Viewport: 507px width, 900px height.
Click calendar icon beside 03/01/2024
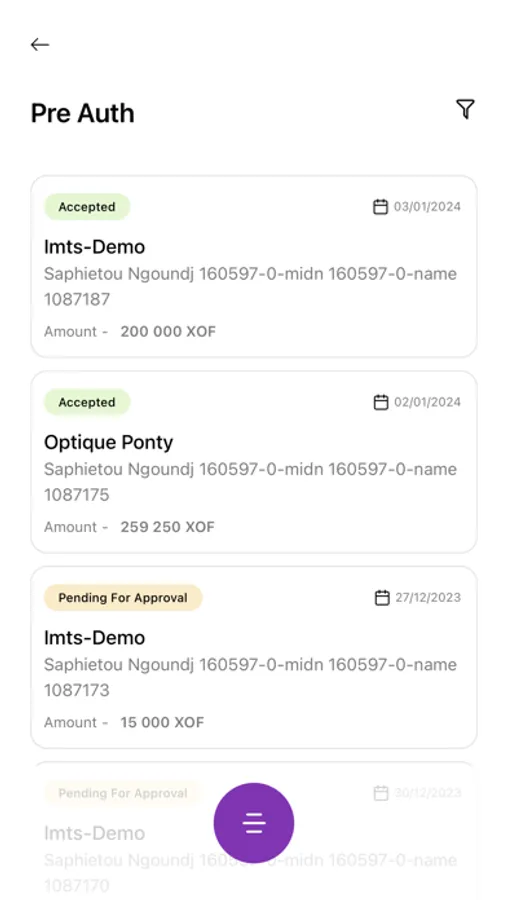tap(381, 207)
